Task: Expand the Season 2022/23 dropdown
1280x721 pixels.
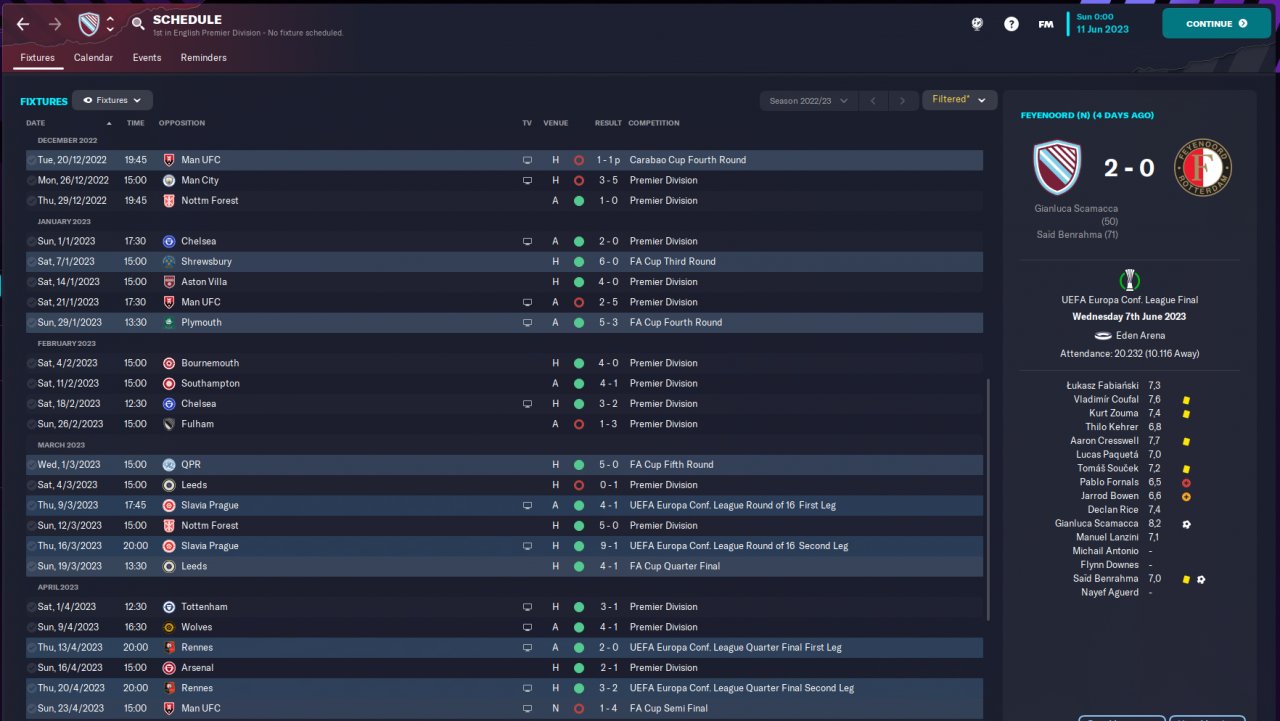Action: click(808, 101)
